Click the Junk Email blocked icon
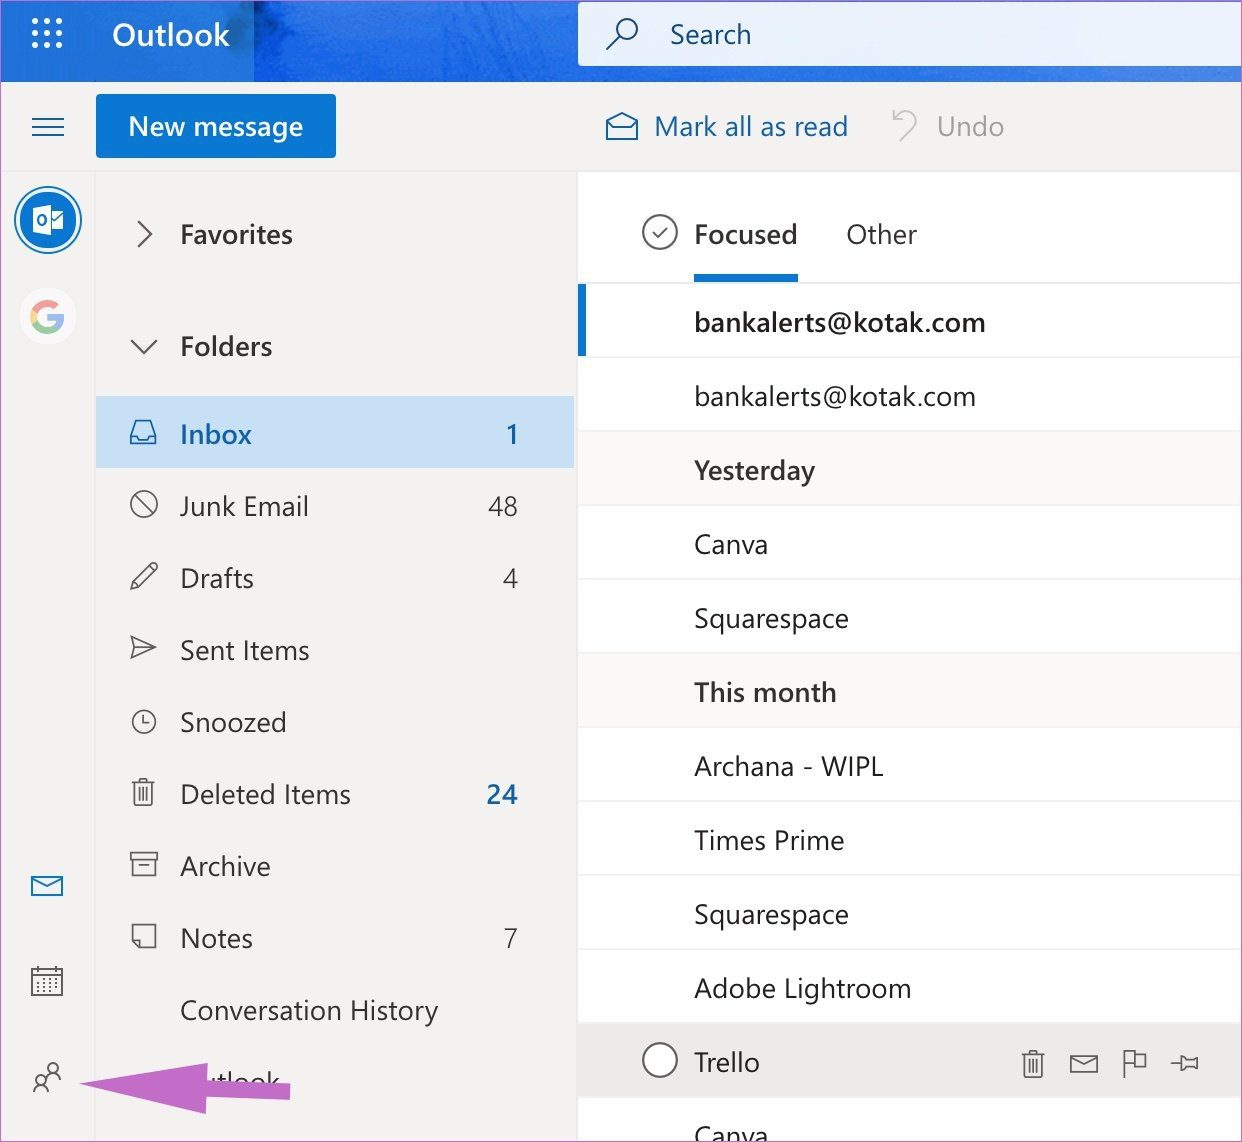Viewport: 1242px width, 1142px height. (144, 504)
